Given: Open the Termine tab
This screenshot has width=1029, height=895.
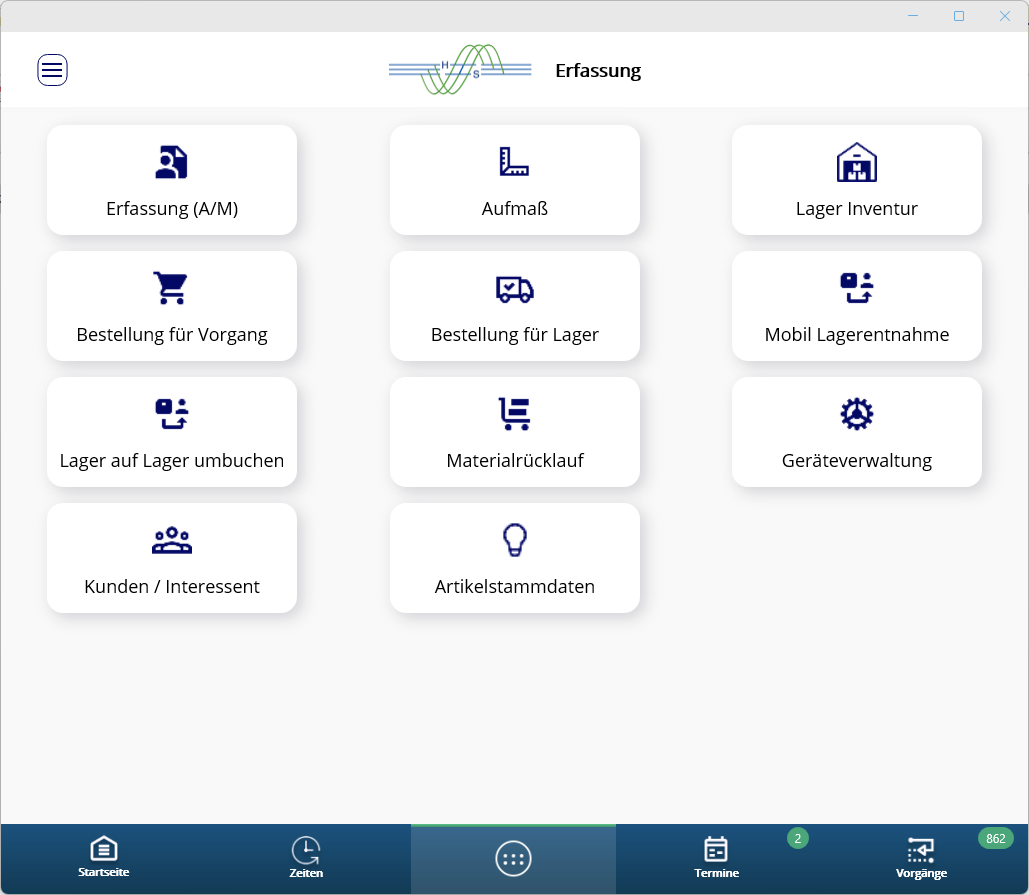Looking at the screenshot, I should pyautogui.click(x=717, y=858).
